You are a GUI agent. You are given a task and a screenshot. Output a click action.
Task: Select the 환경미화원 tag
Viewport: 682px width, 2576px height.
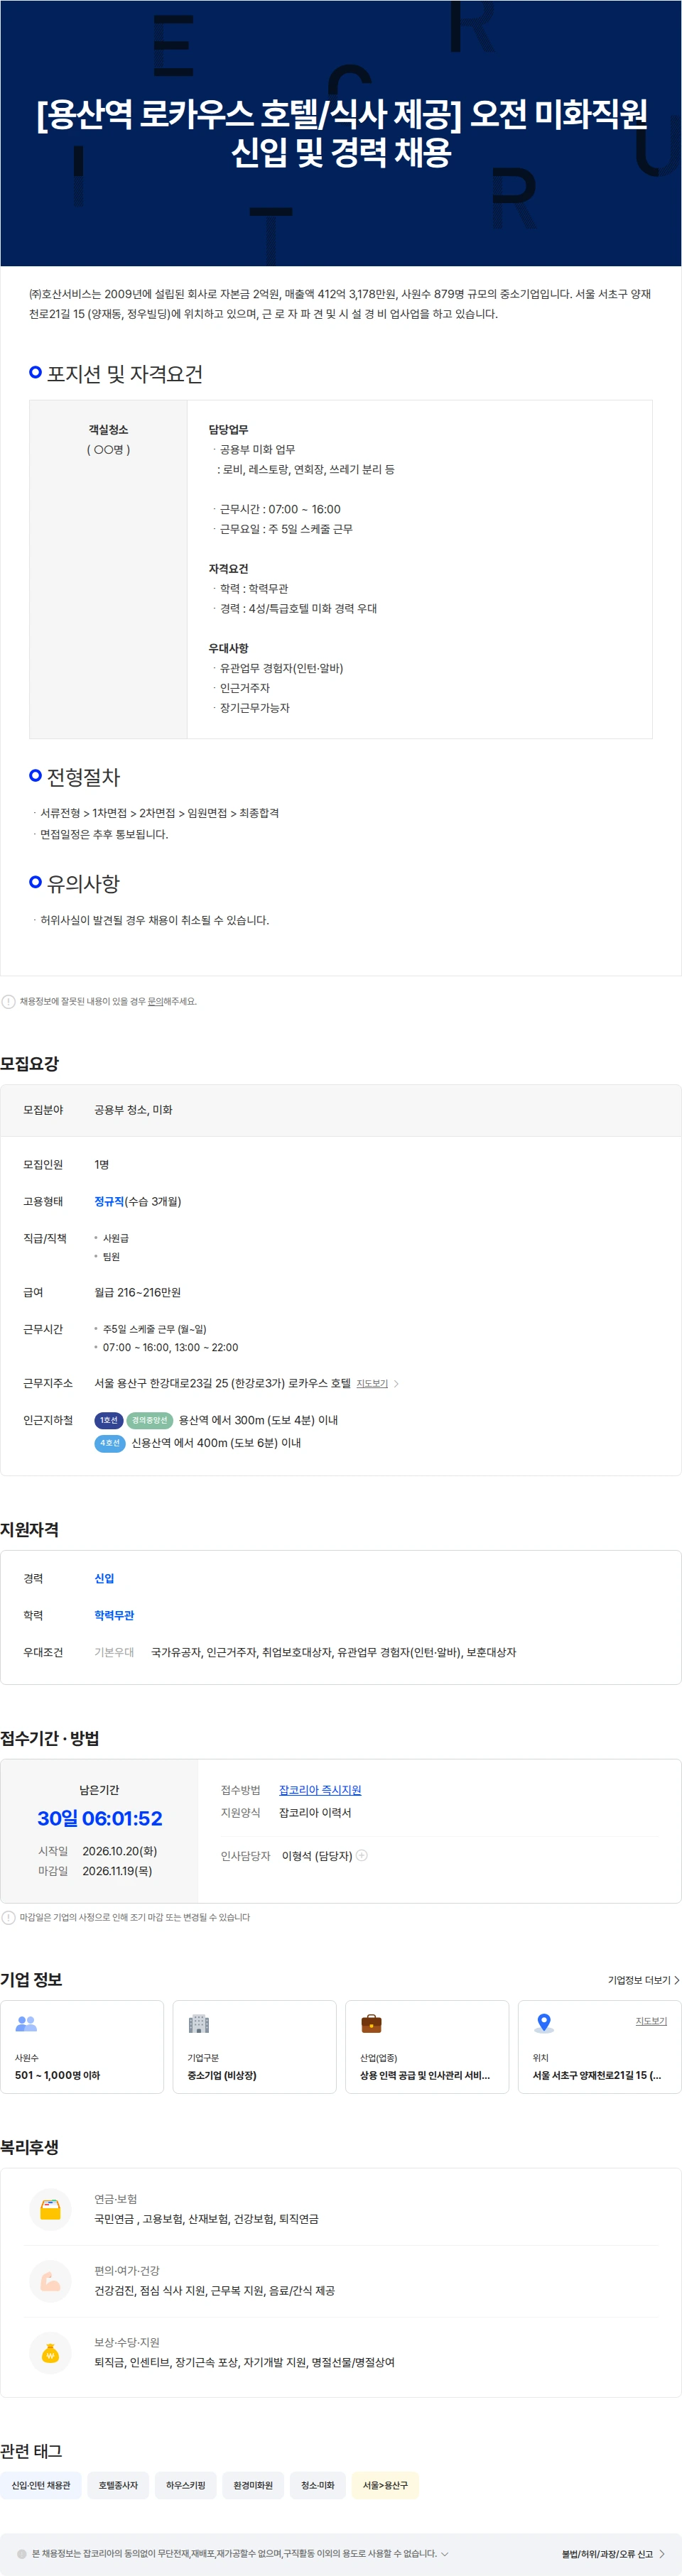[x=253, y=2485]
